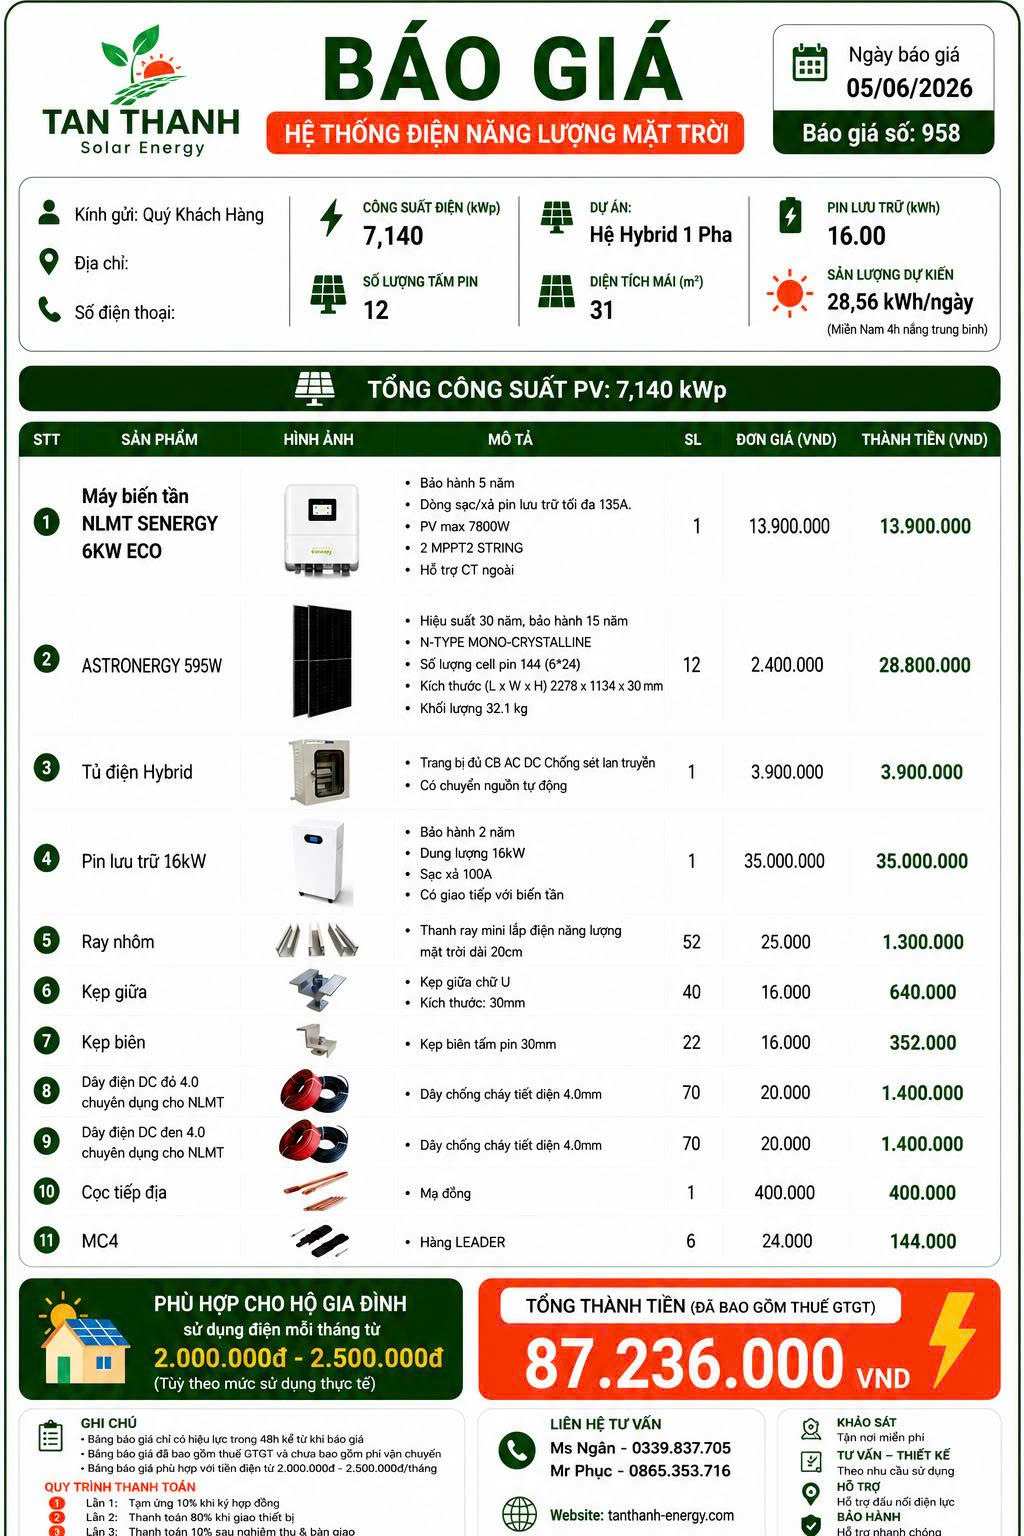
Task: Click the date 05/06/2026
Action: tap(909, 88)
